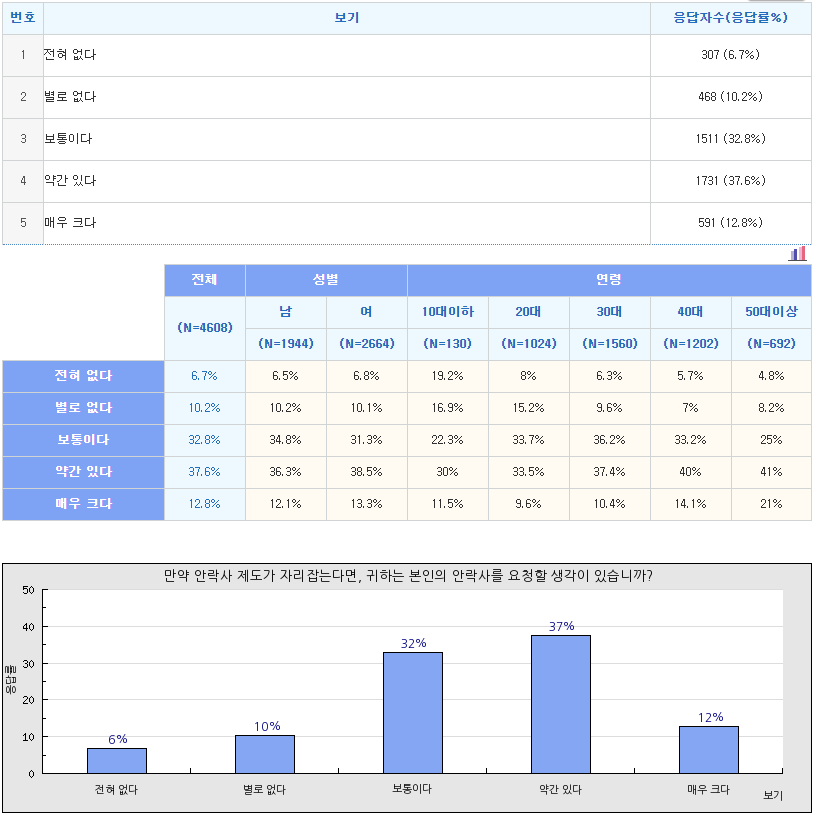Click the '약간 있다' label under the chart

pyautogui.click(x=560, y=790)
